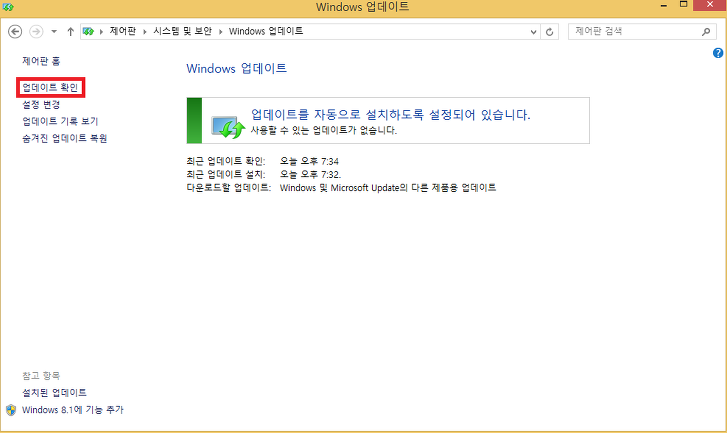Click the text 사용할 수 있는 업데이트가 없습니다
Viewport: 727px width, 433px height.
[324, 130]
